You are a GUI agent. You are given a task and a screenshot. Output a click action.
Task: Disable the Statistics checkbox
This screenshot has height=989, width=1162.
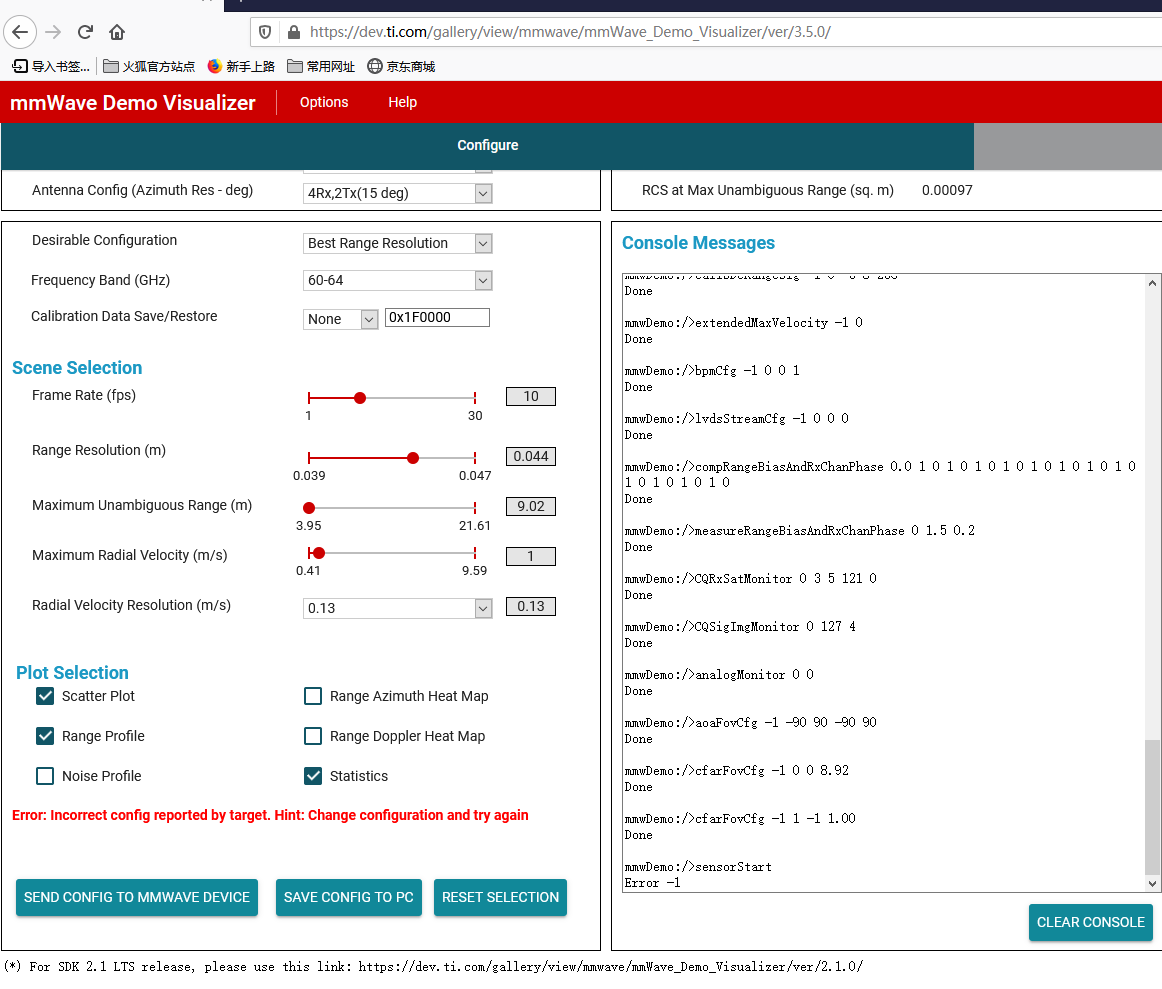(x=313, y=776)
